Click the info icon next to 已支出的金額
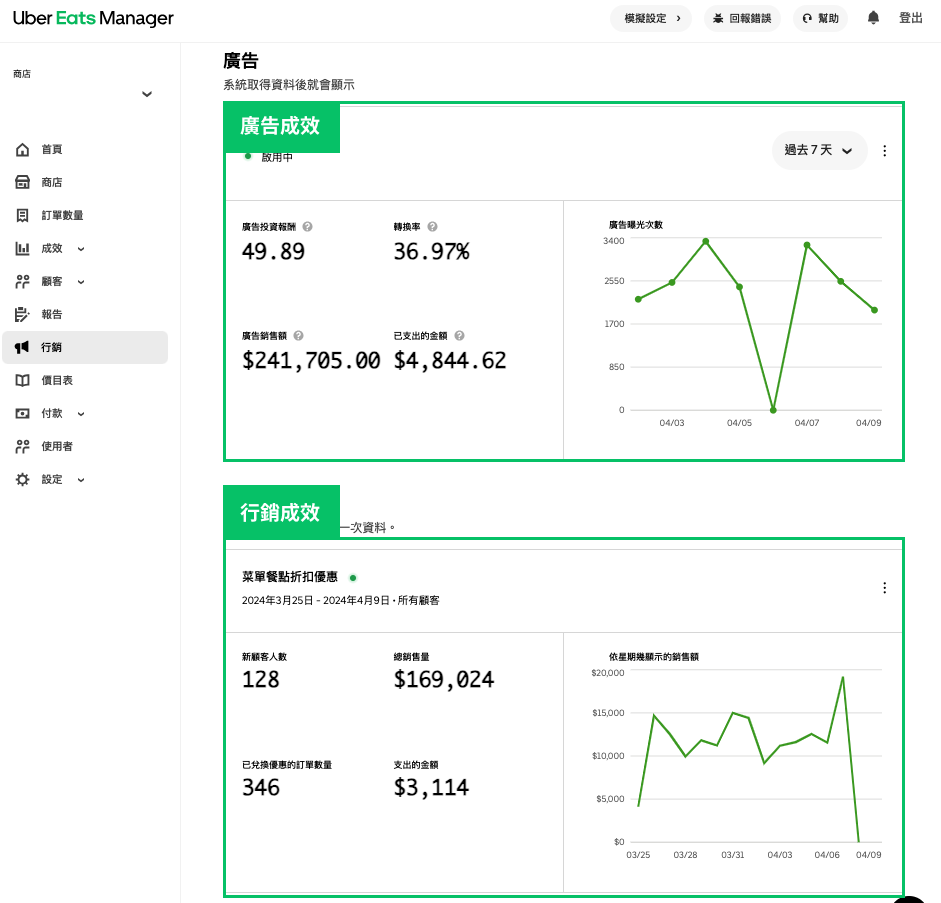The height and width of the screenshot is (903, 941). click(459, 336)
